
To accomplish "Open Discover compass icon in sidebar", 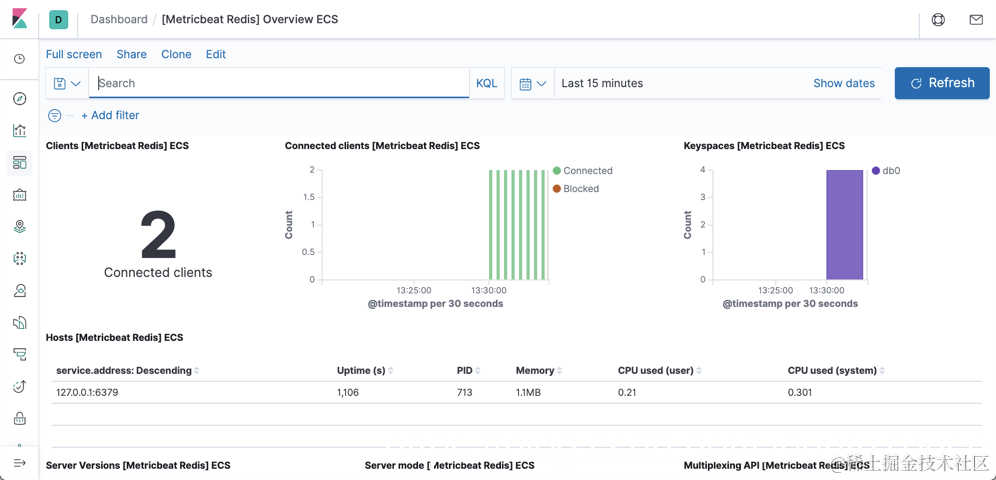I will click(20, 98).
